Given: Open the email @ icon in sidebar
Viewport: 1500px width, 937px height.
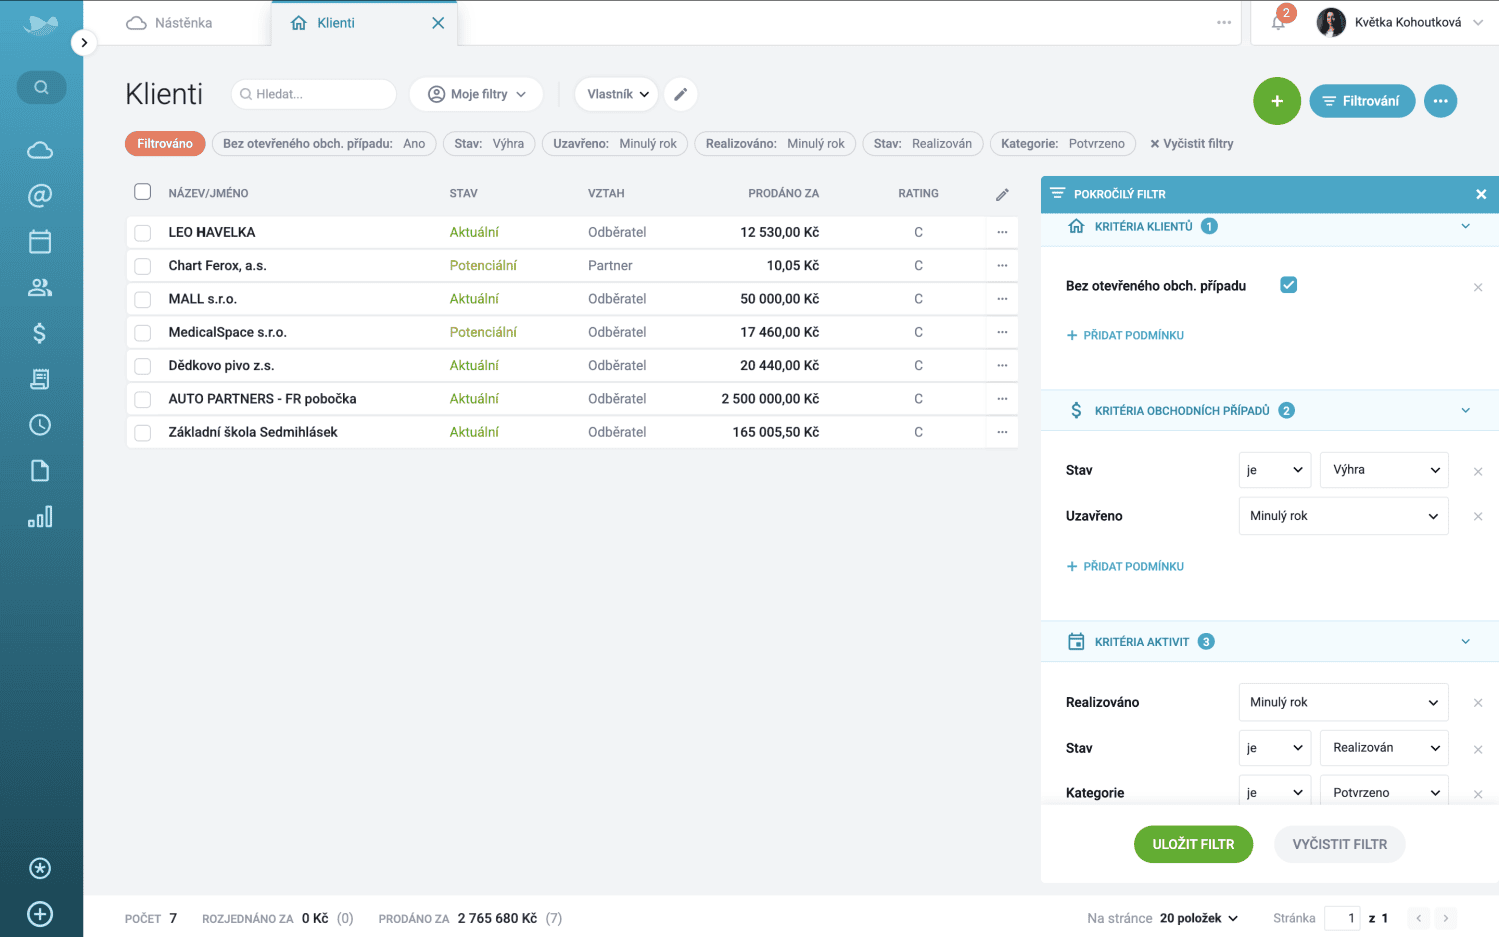Looking at the screenshot, I should pyautogui.click(x=40, y=196).
